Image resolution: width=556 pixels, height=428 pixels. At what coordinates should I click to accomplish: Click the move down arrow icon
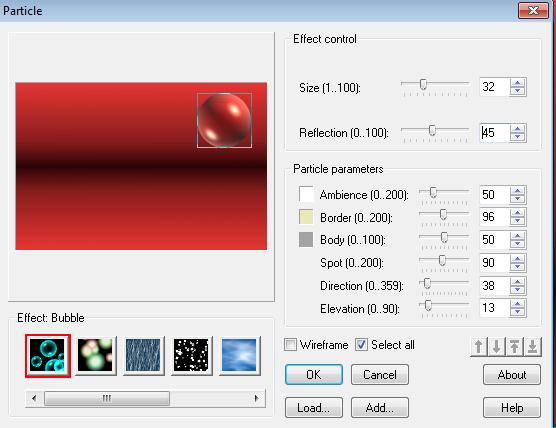tap(497, 346)
